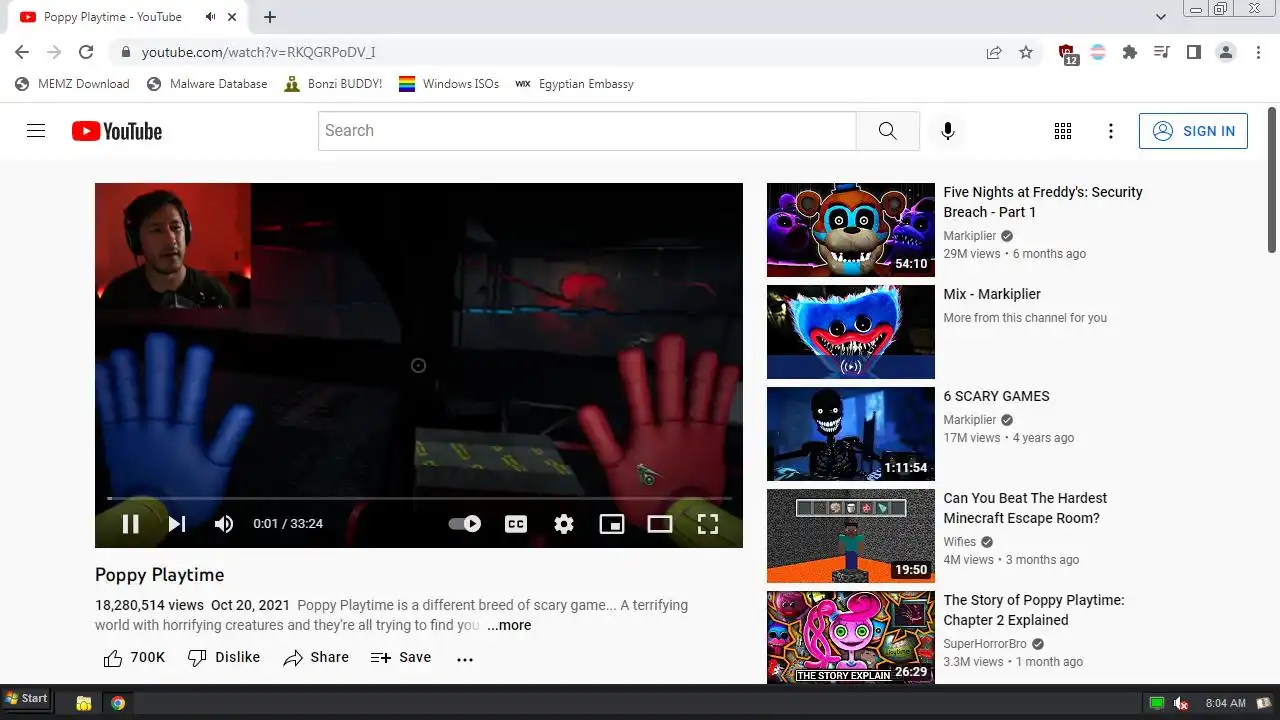The width and height of the screenshot is (1280, 720).
Task: Focus the YouTube search box
Action: pos(587,131)
